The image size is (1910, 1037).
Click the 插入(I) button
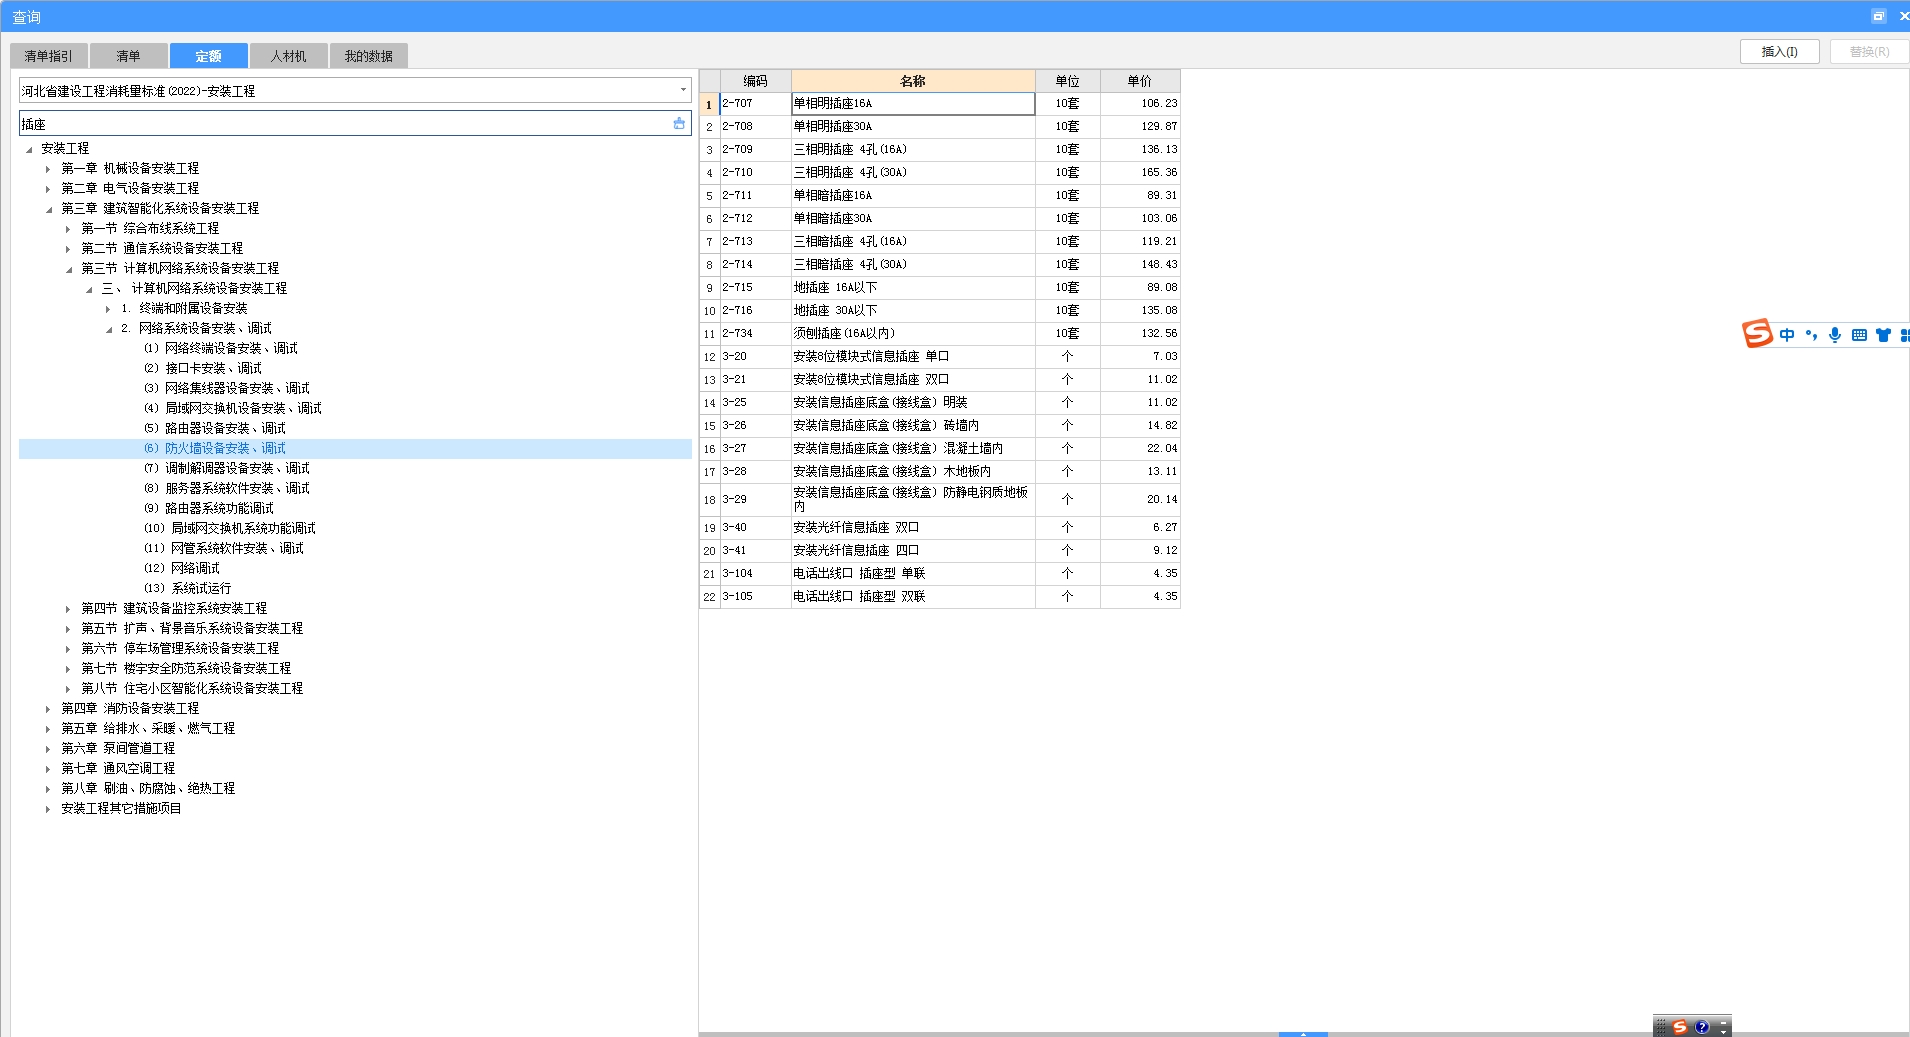coord(1779,52)
